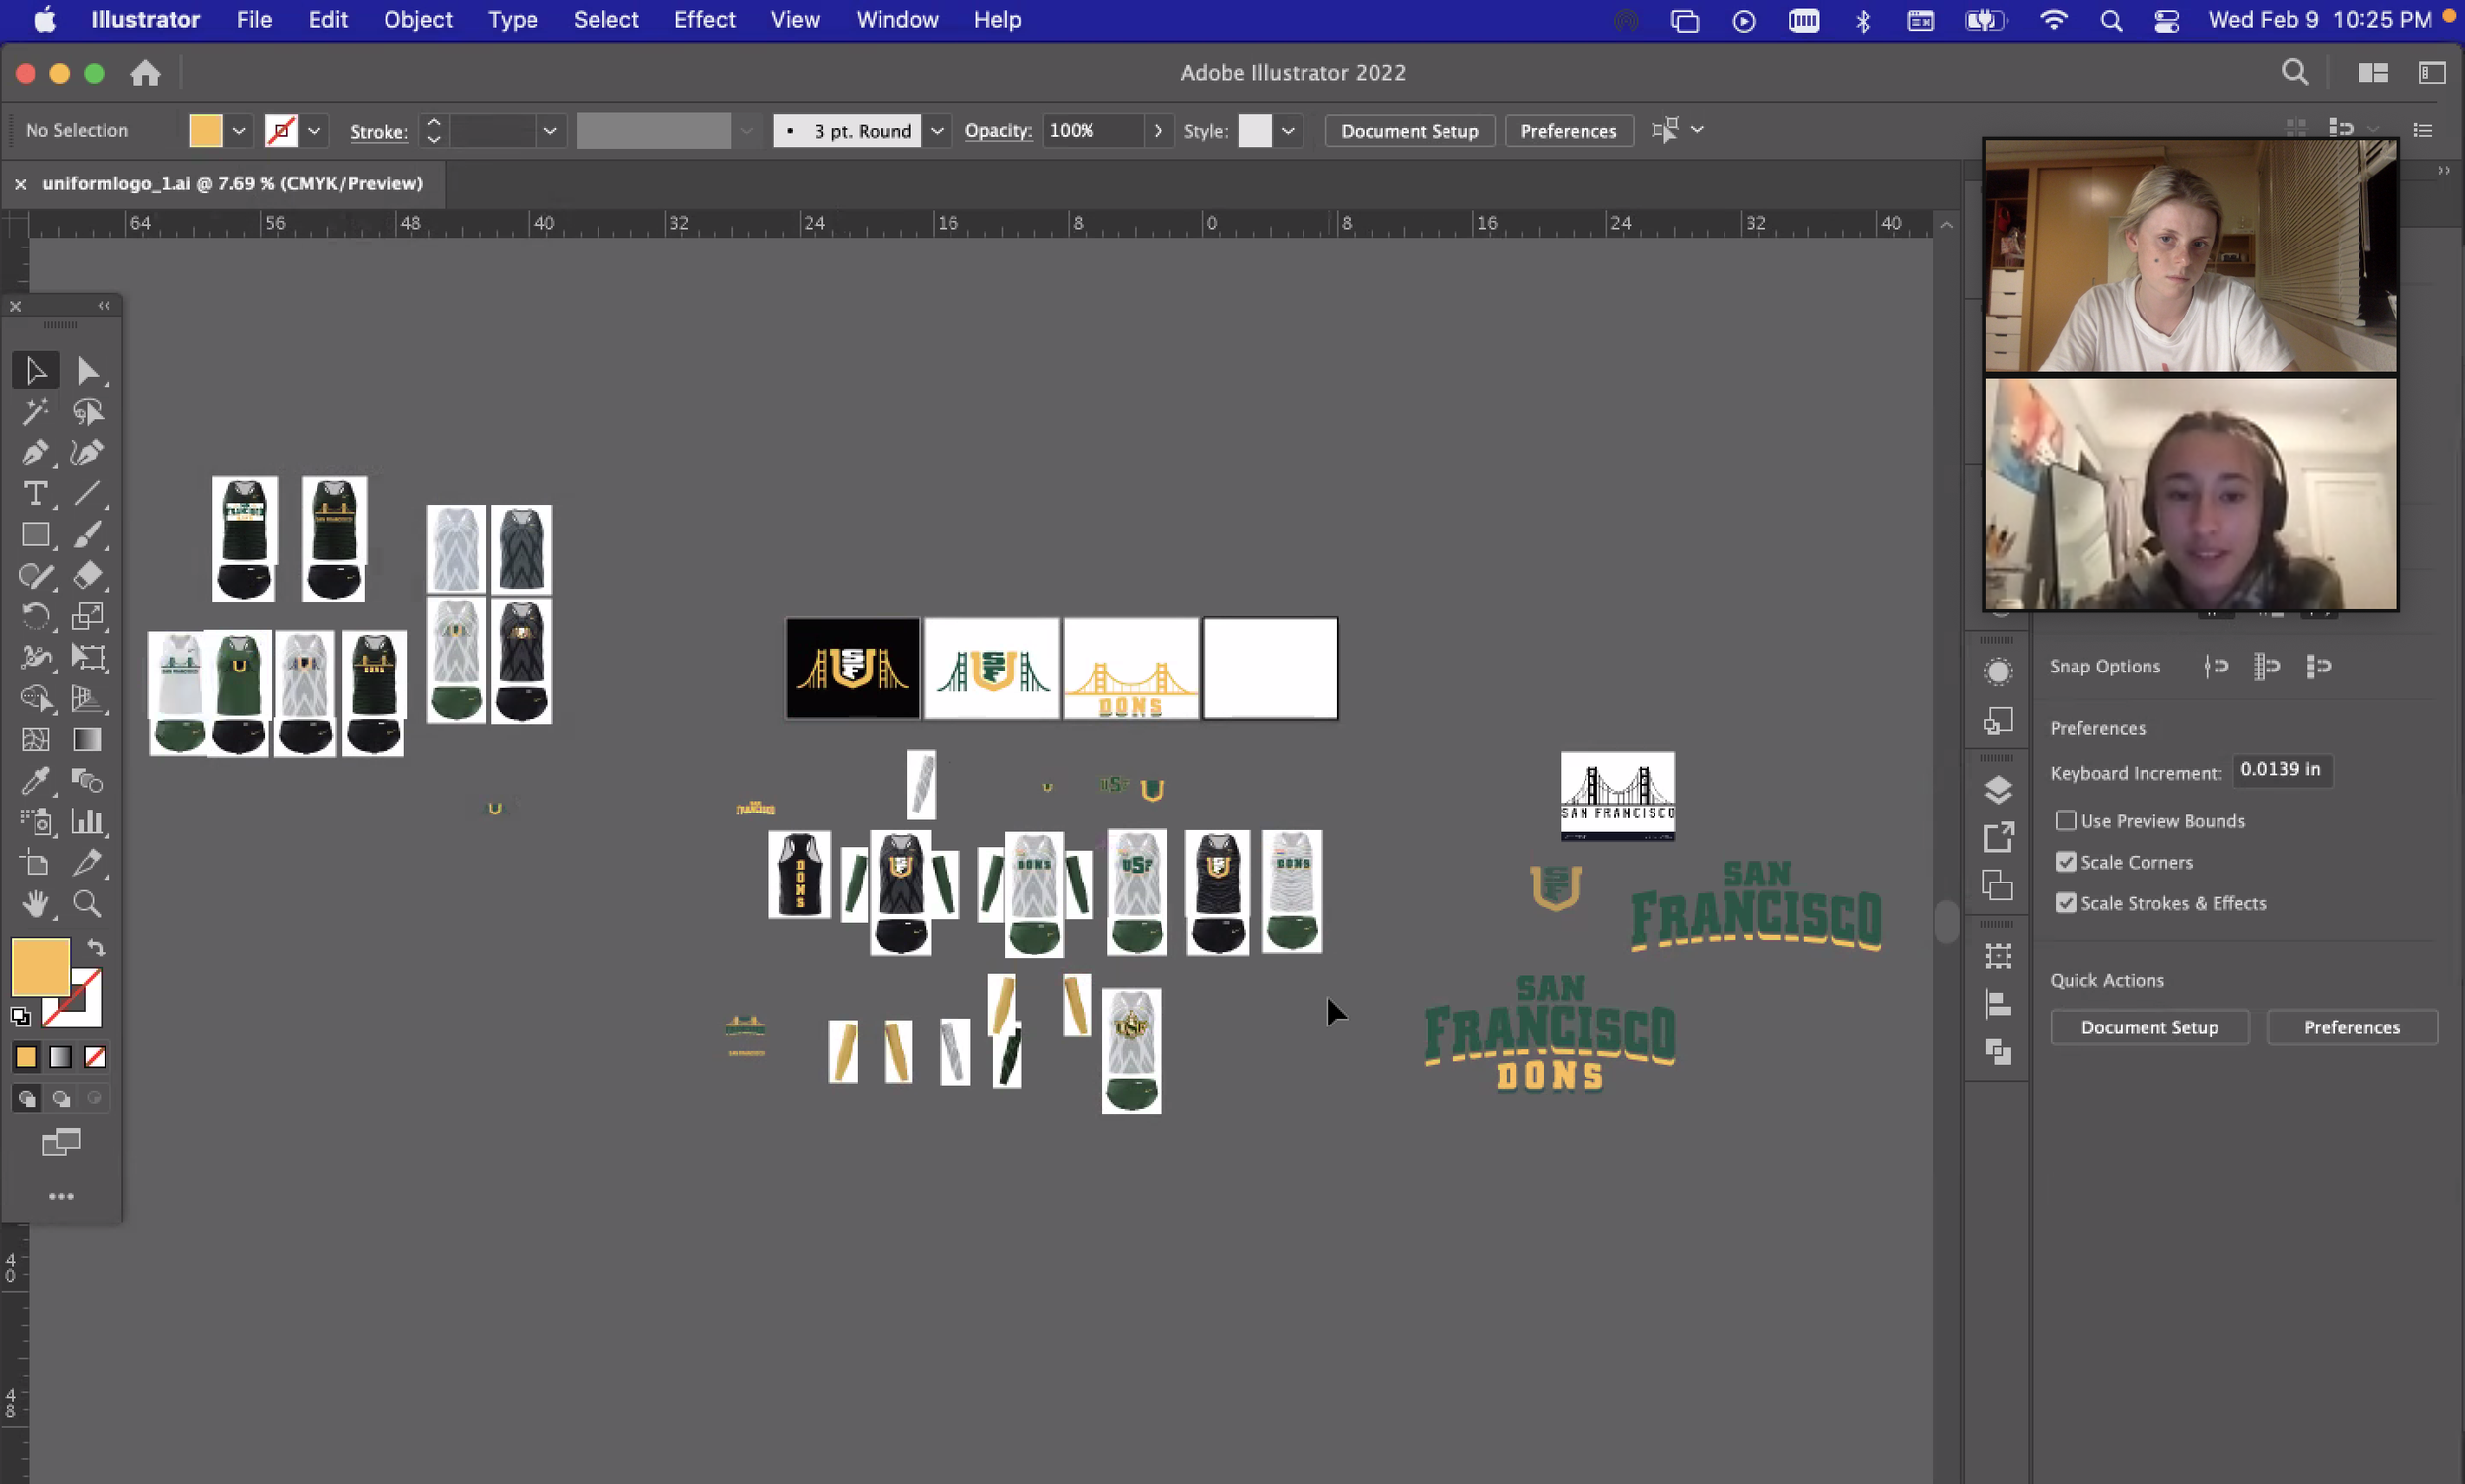Click Document Setup under Quick Actions
The width and height of the screenshot is (2465, 1484).
pyautogui.click(x=2150, y=1027)
